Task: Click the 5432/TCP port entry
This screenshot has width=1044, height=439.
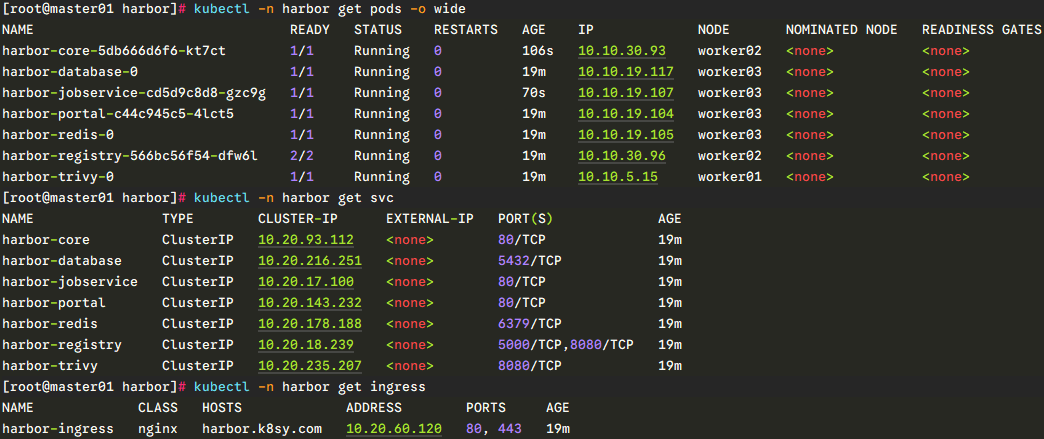Action: point(529,261)
